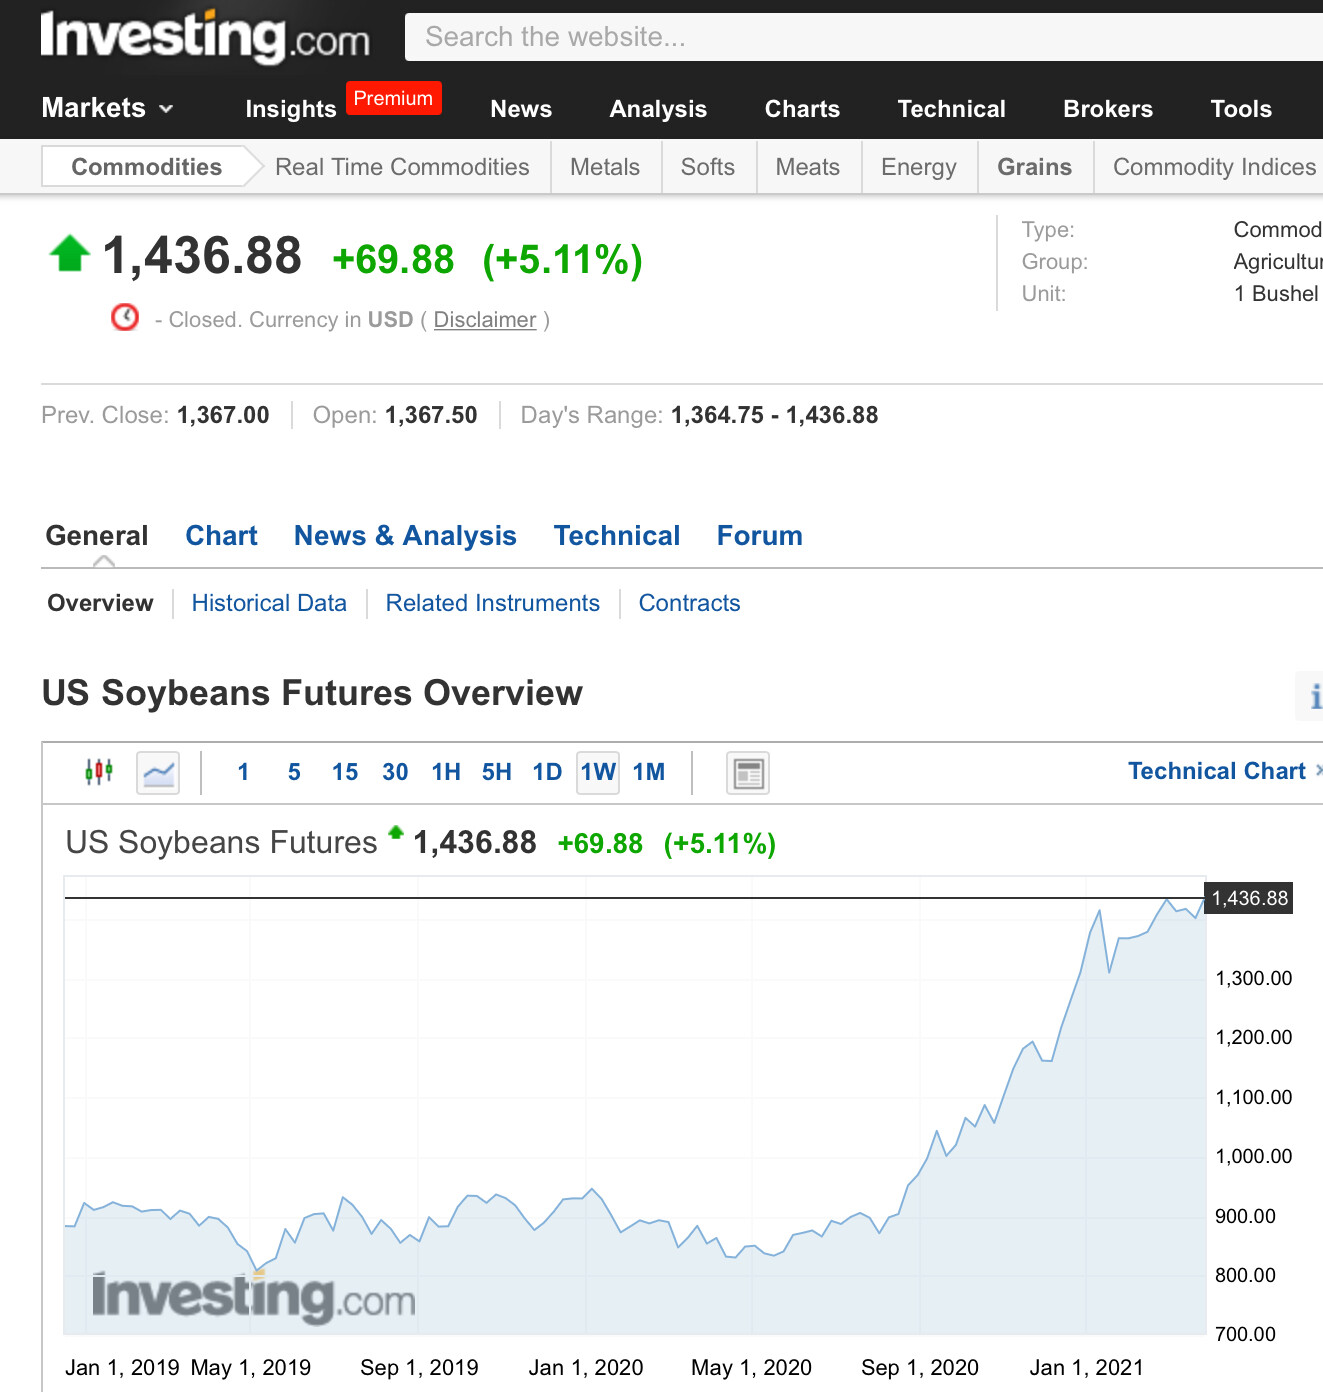Open the News menu
Screen dimensions: 1323x1392
(x=521, y=109)
